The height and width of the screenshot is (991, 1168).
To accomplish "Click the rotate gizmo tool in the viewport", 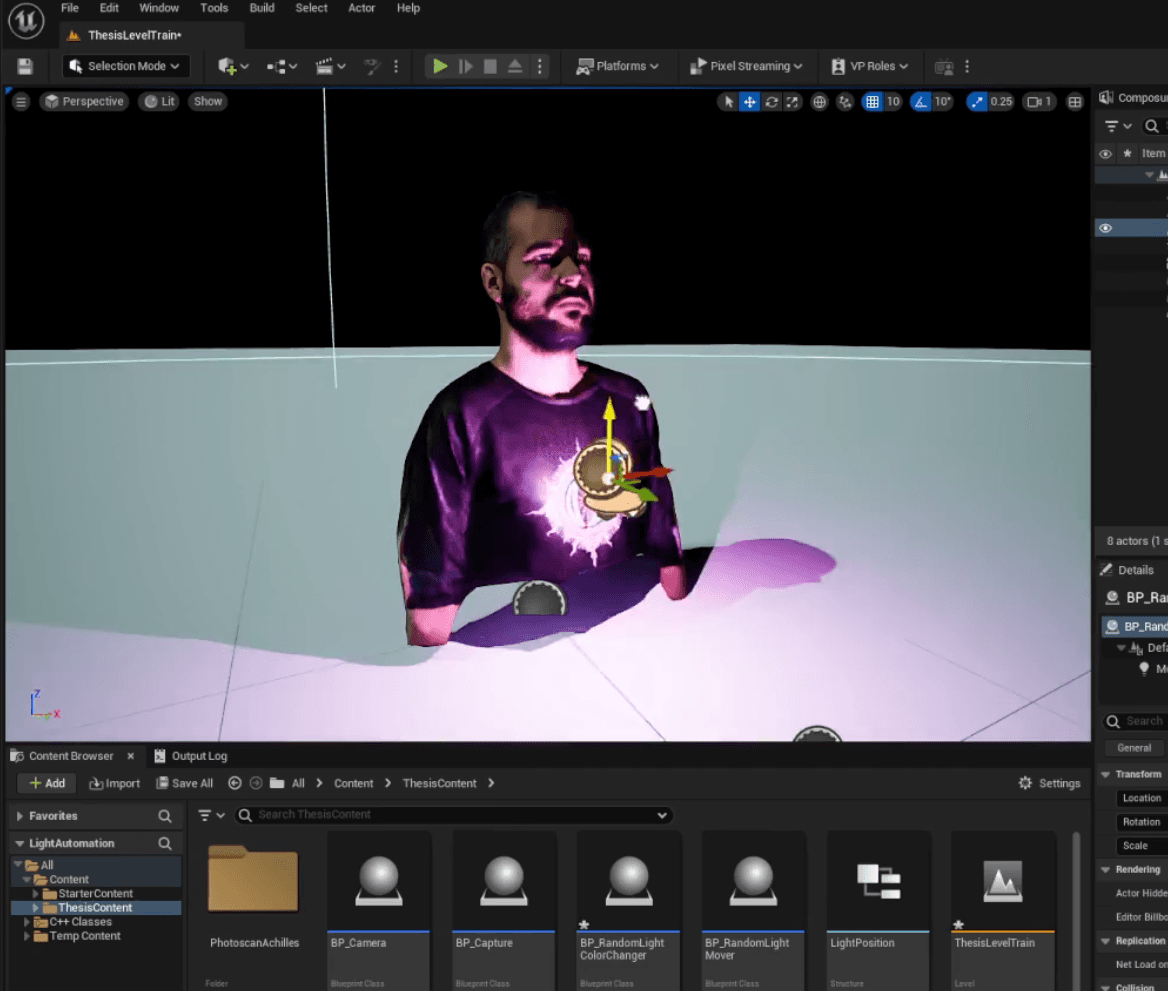I will 771,102.
